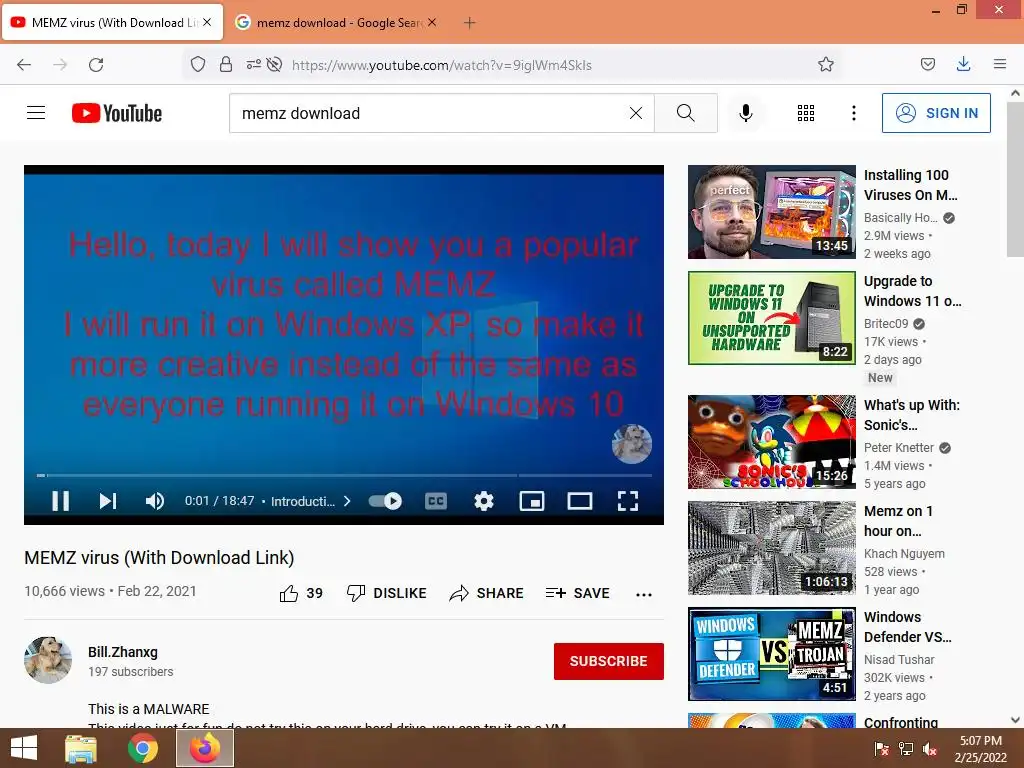Viewport: 1024px width, 768px height.
Task: Mute the video player volume
Action: click(x=155, y=501)
